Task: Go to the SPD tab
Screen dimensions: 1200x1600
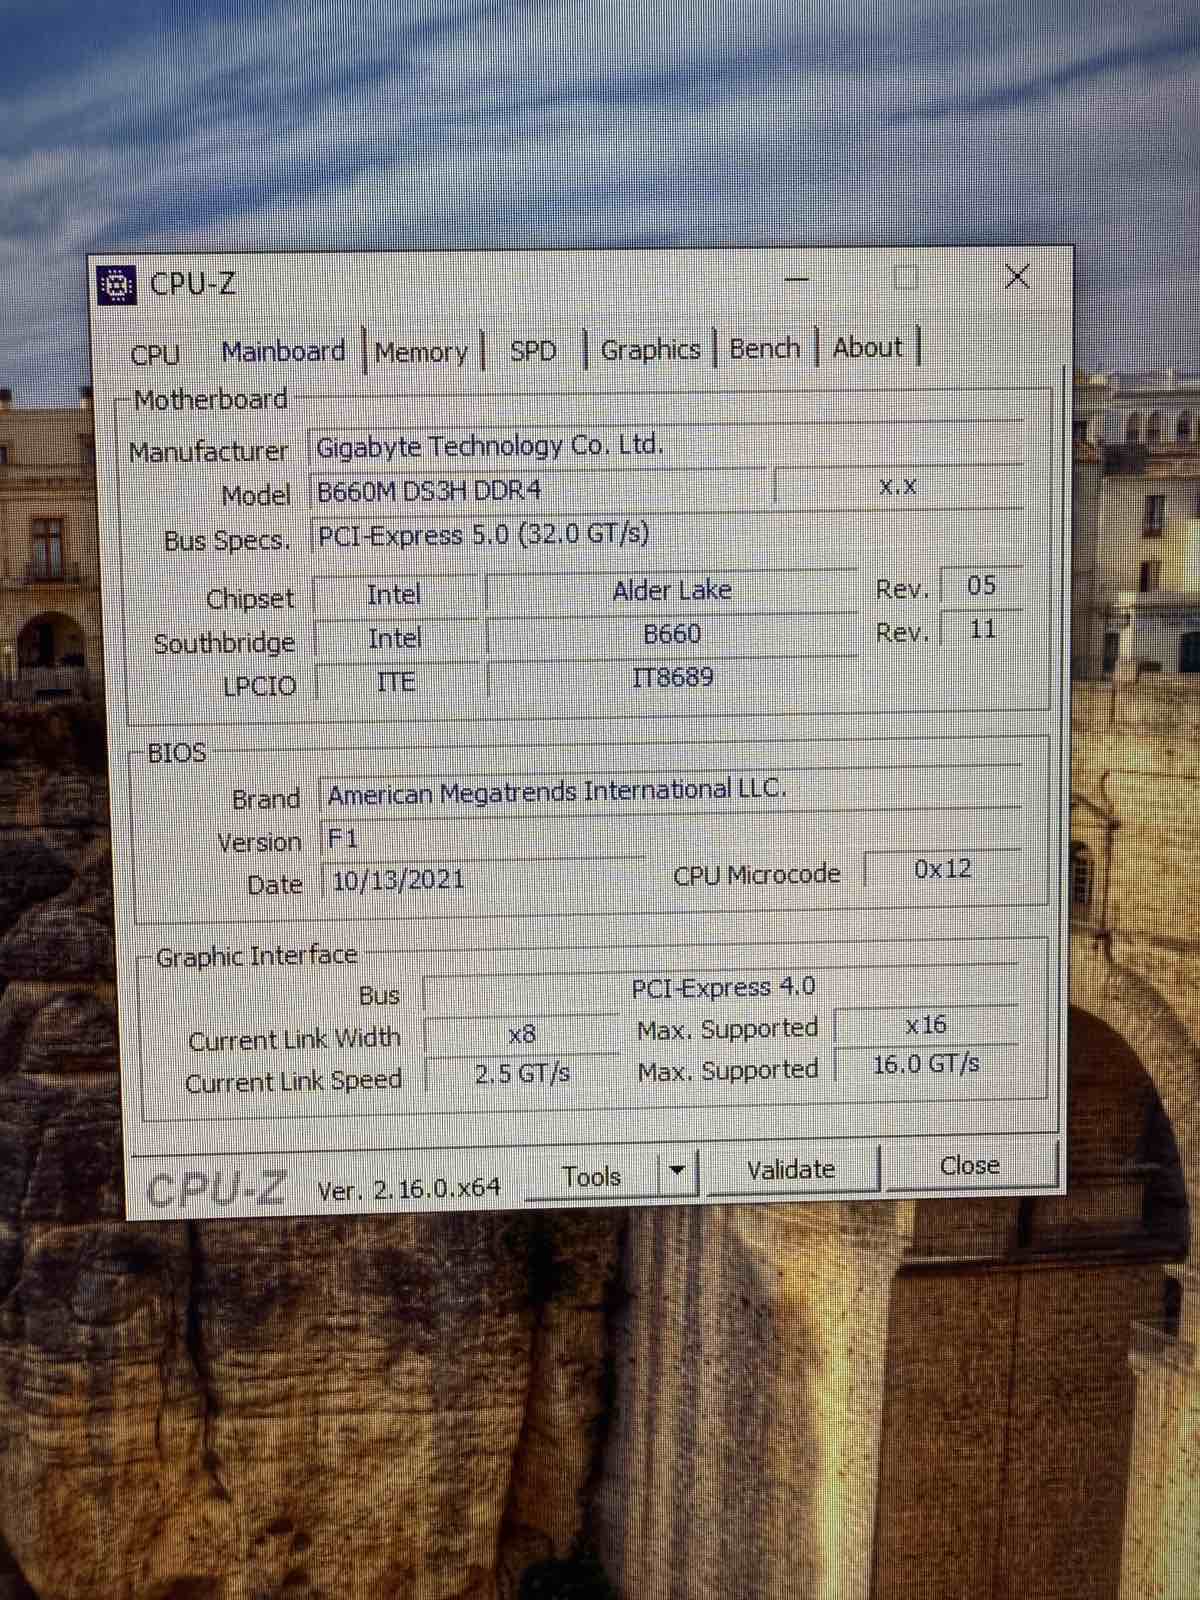Action: [x=532, y=351]
